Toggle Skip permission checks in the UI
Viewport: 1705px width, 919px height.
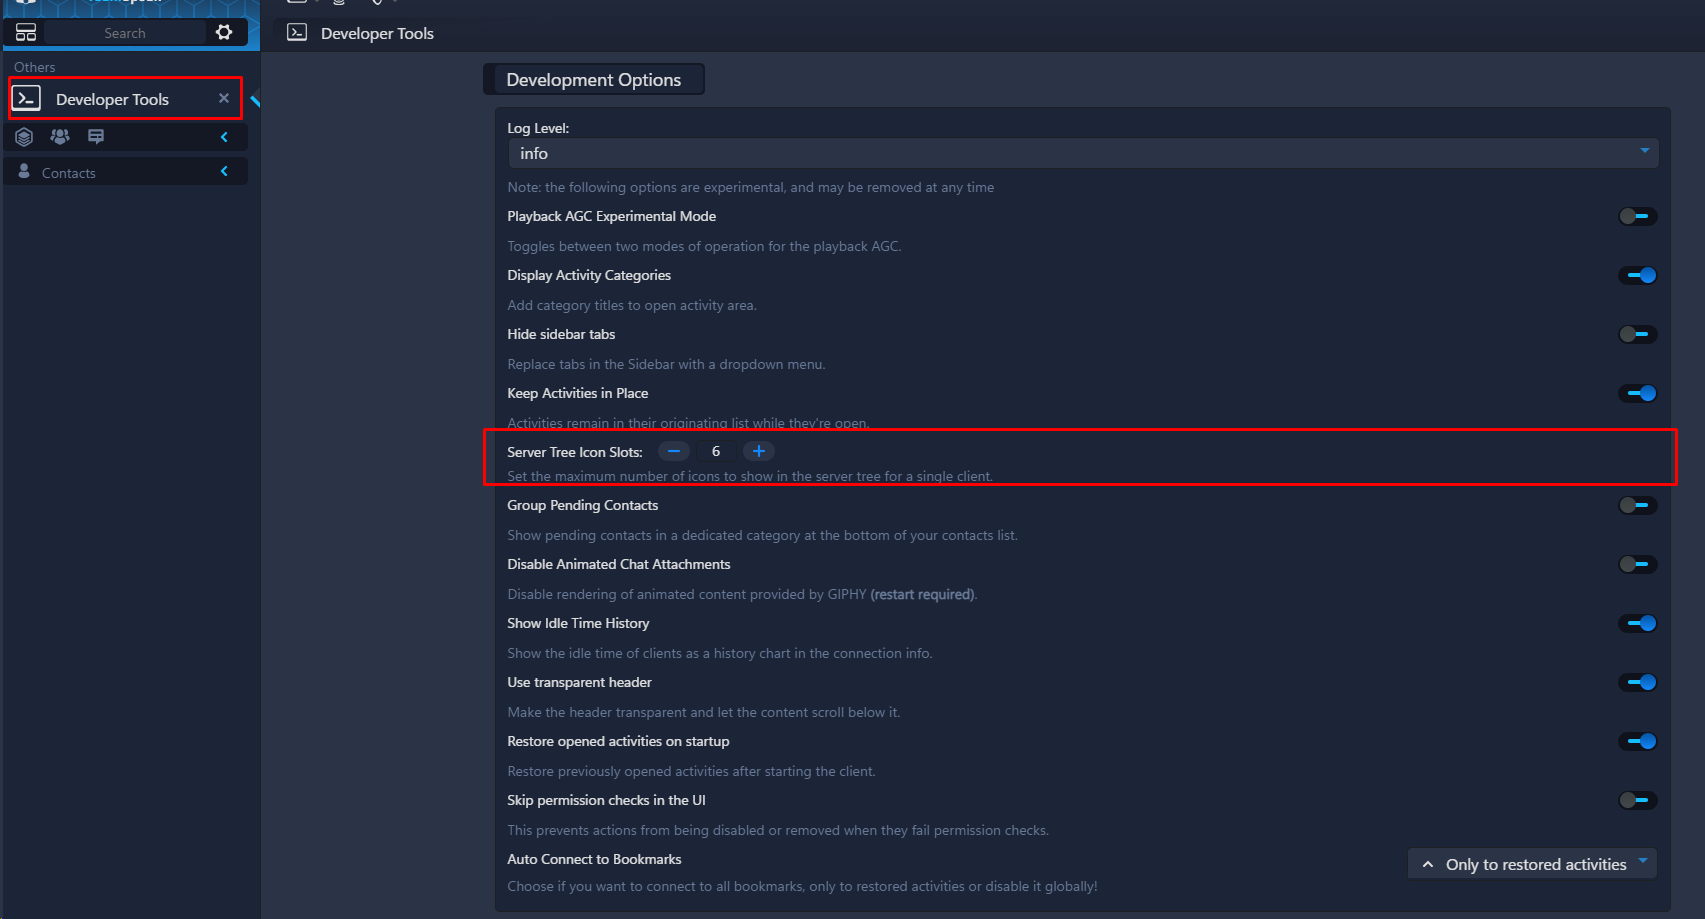(1637, 800)
